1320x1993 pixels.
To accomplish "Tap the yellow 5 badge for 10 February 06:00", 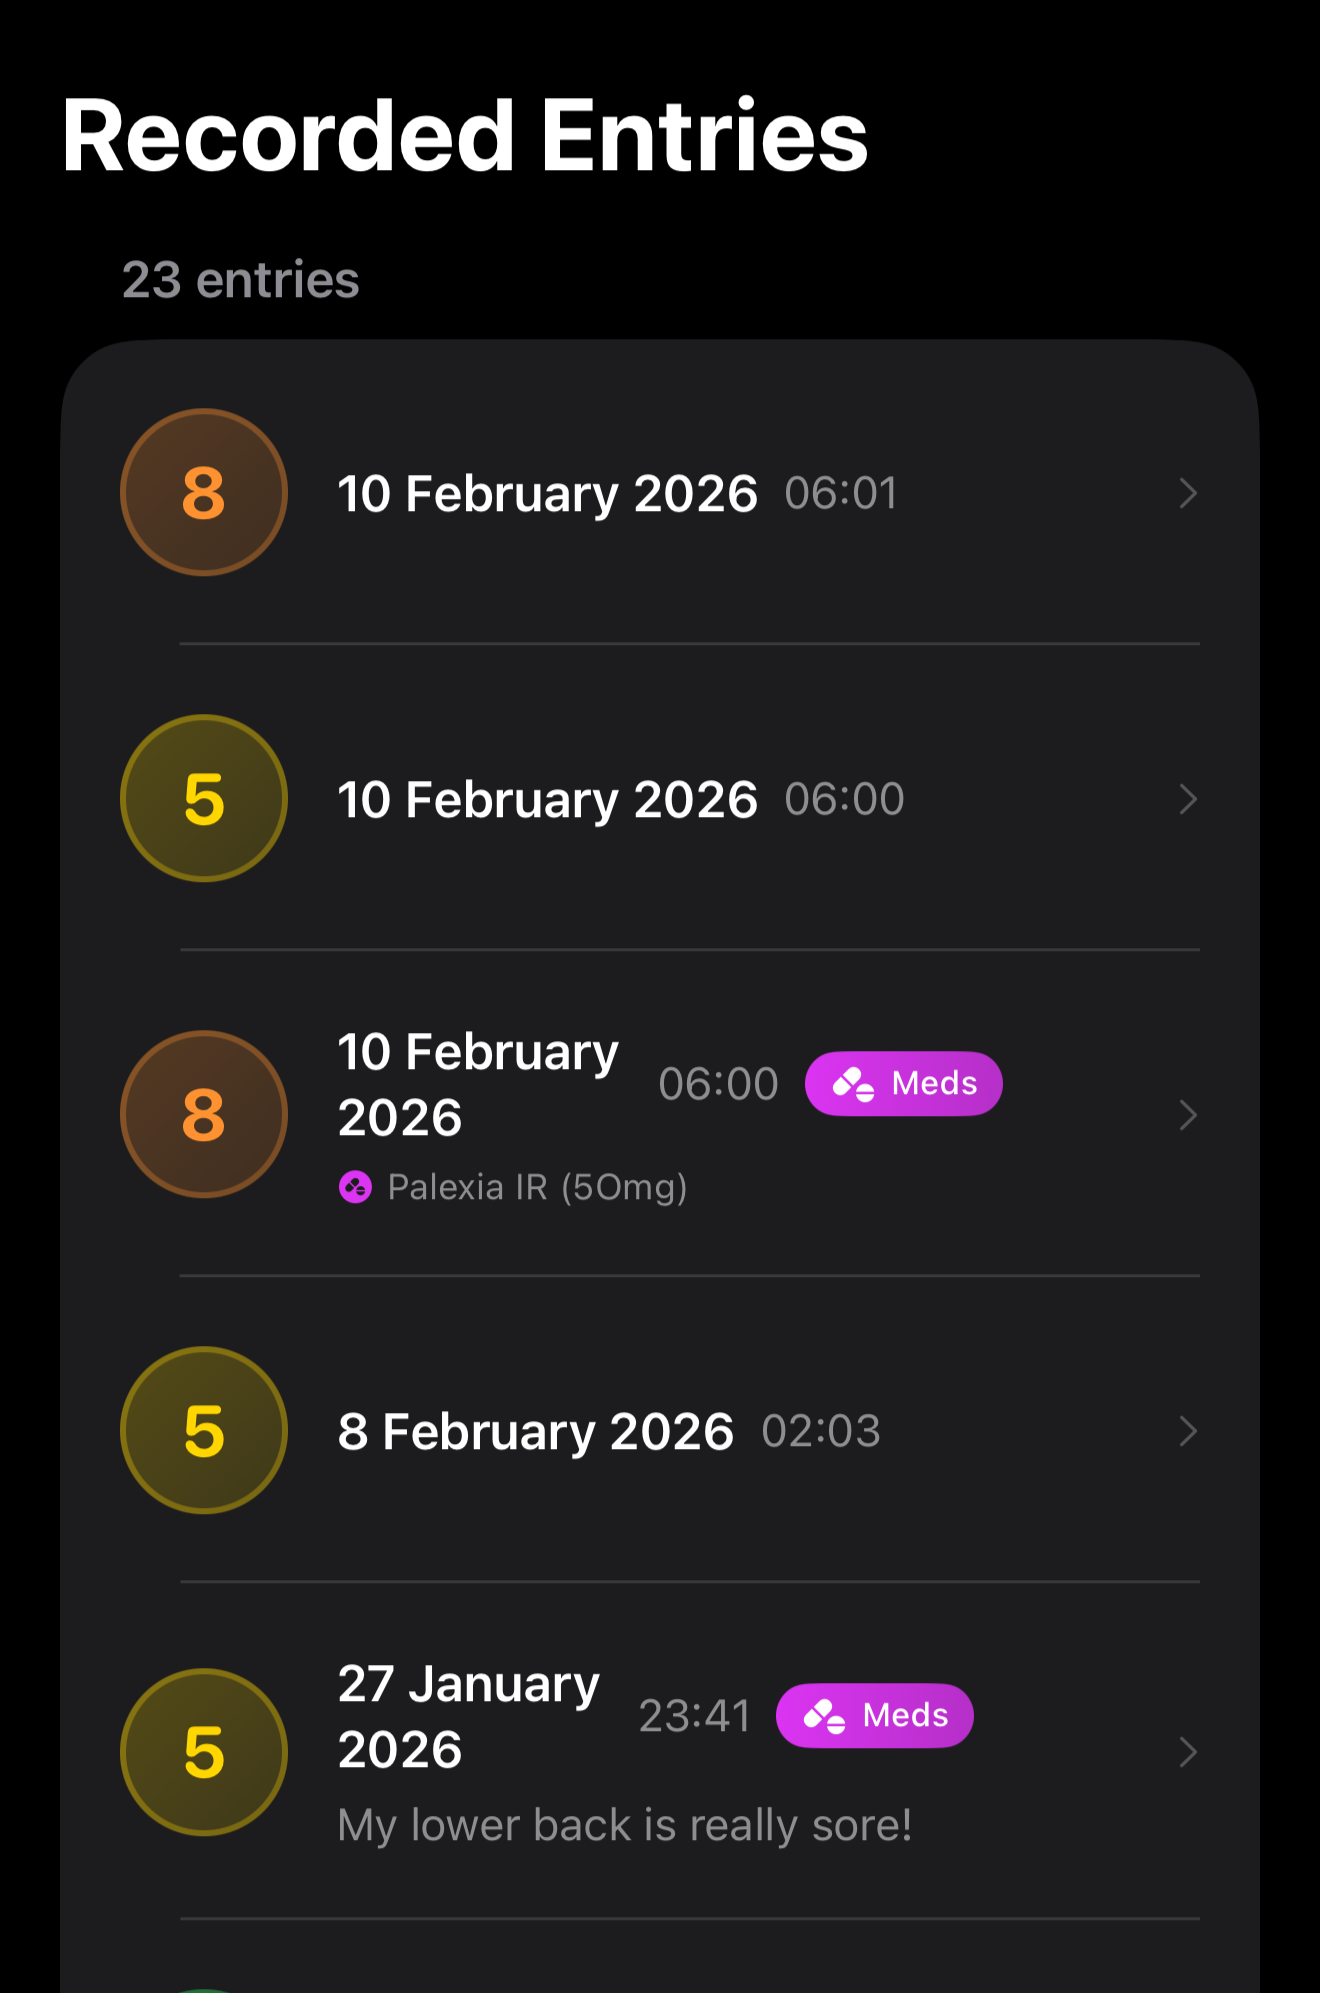I will (204, 798).
